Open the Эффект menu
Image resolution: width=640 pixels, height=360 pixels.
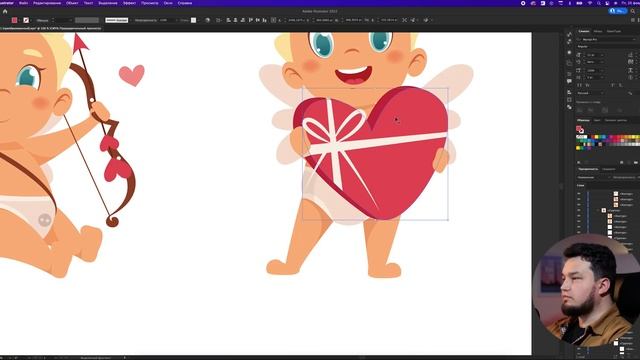click(x=129, y=3)
